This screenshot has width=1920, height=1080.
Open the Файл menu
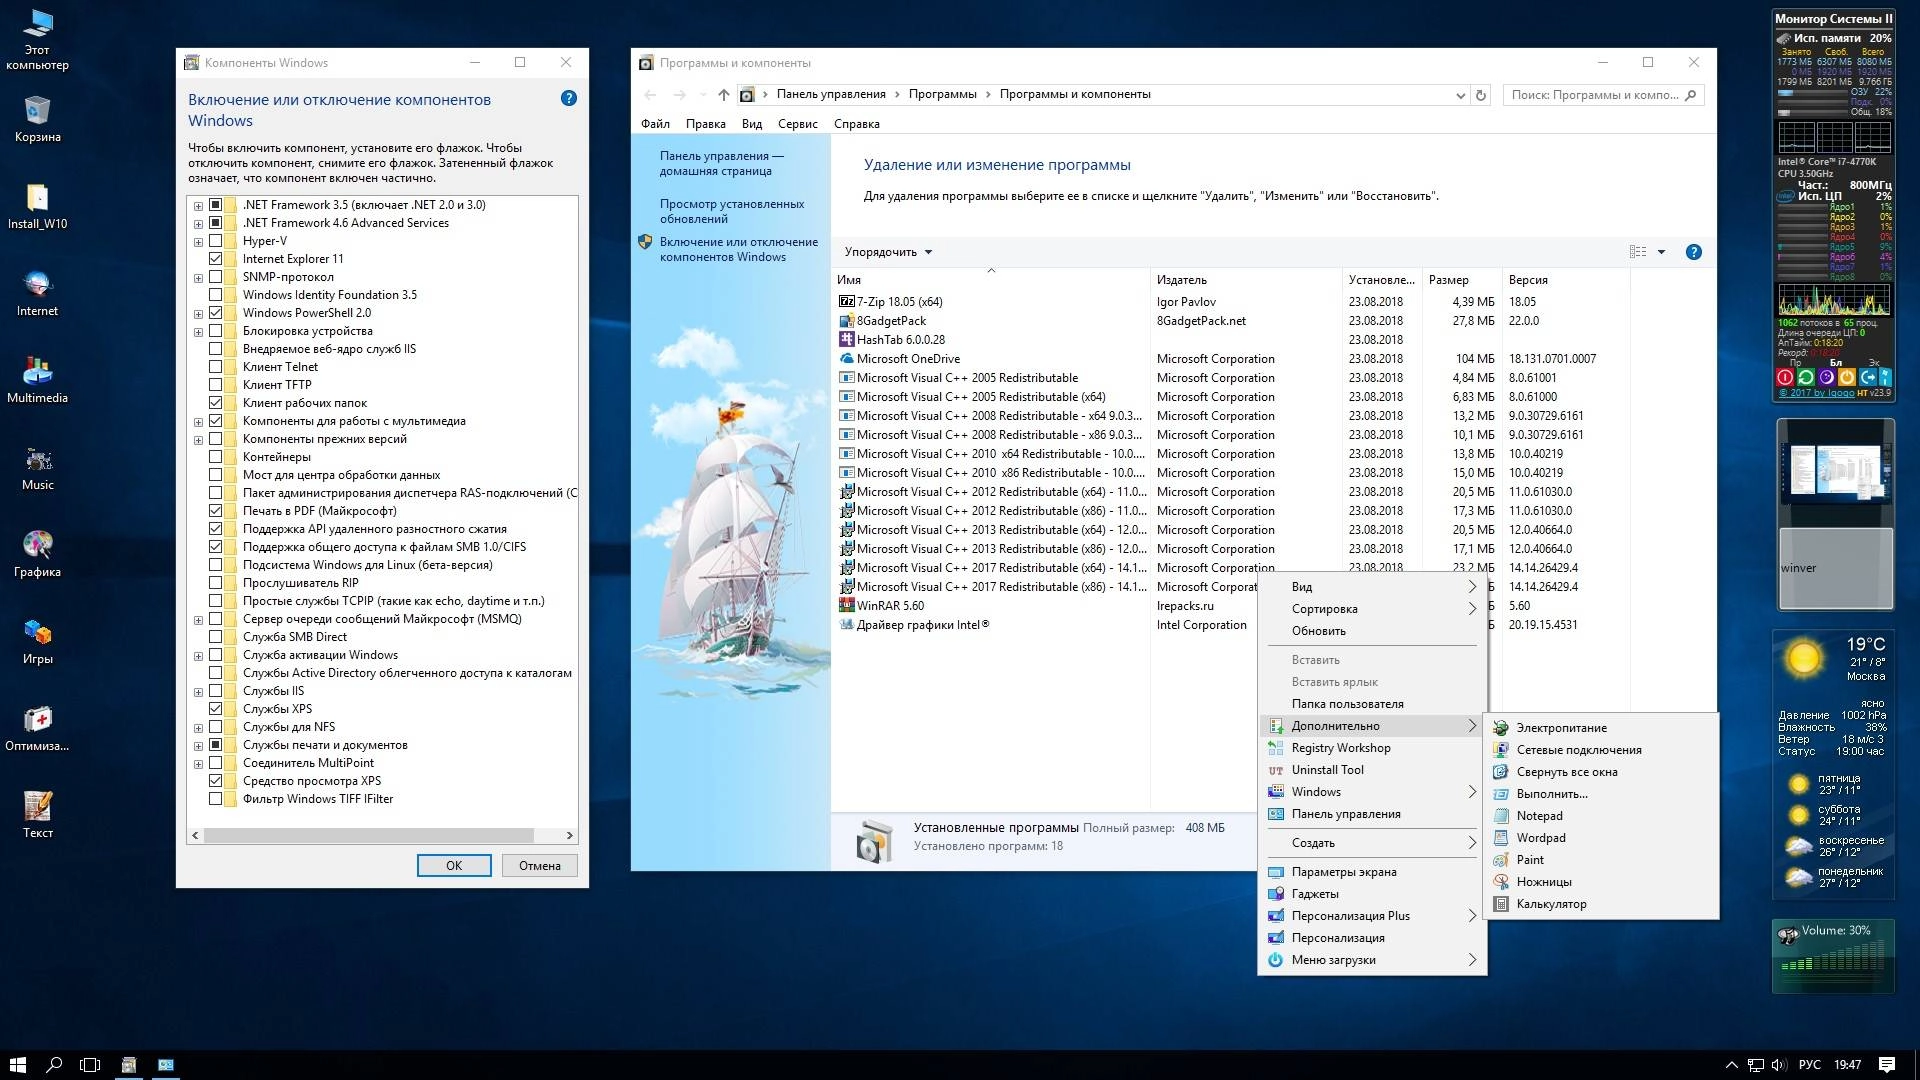(x=655, y=124)
